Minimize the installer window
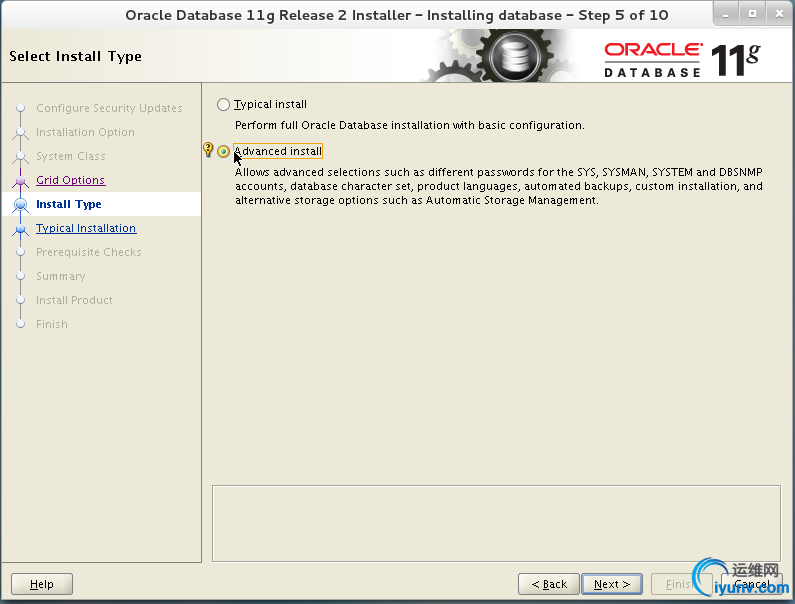795x604 pixels. tap(726, 14)
